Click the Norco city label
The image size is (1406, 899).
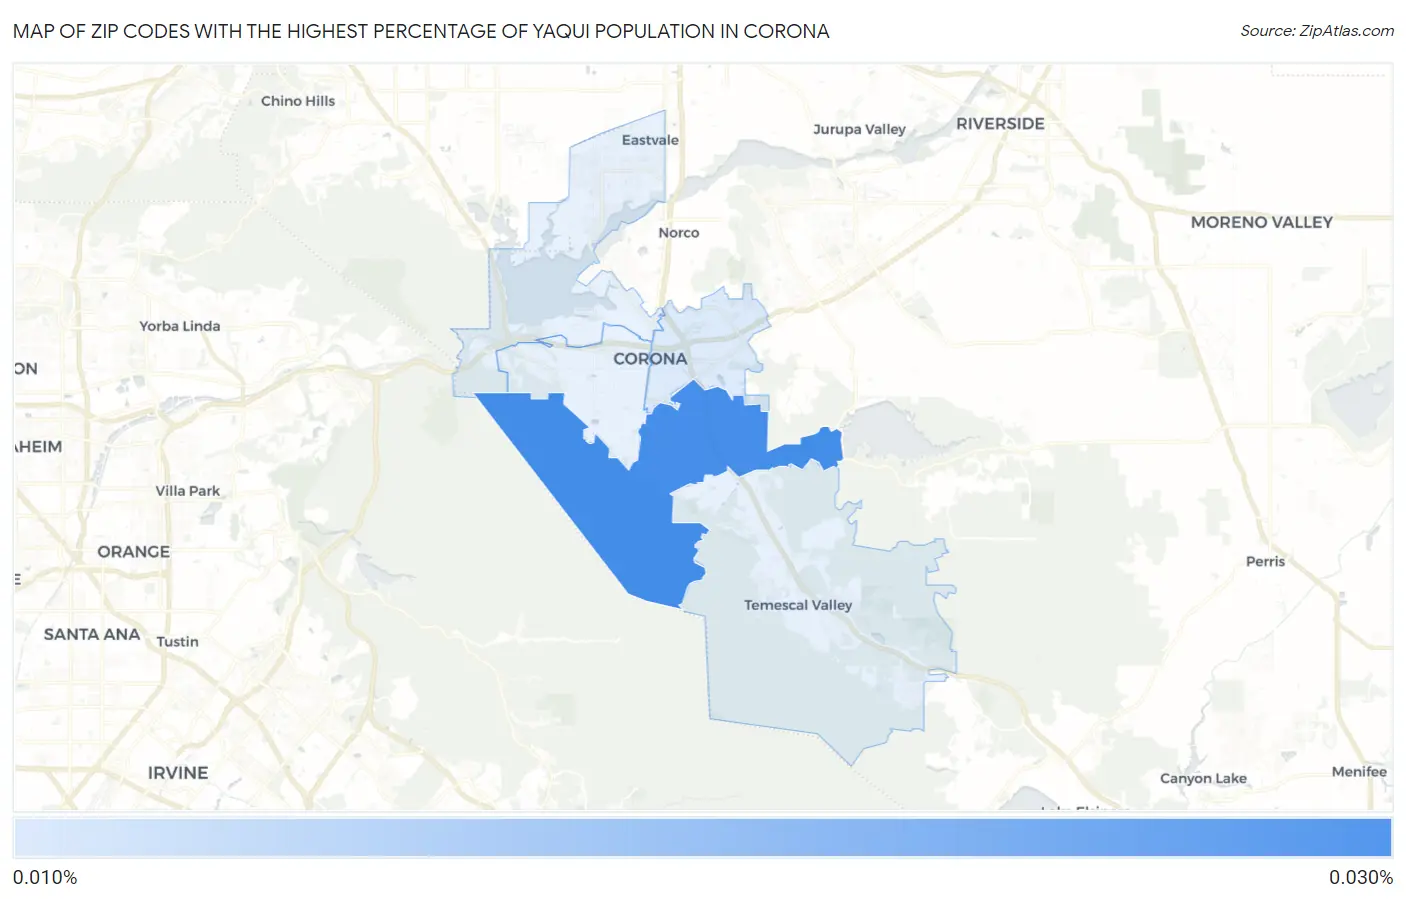pyautogui.click(x=679, y=233)
